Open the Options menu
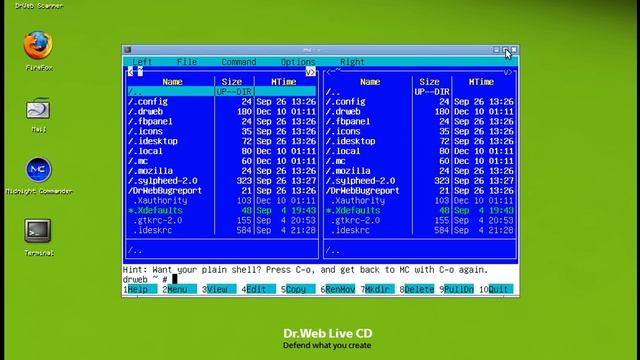The width and height of the screenshot is (640, 360). 298,62
